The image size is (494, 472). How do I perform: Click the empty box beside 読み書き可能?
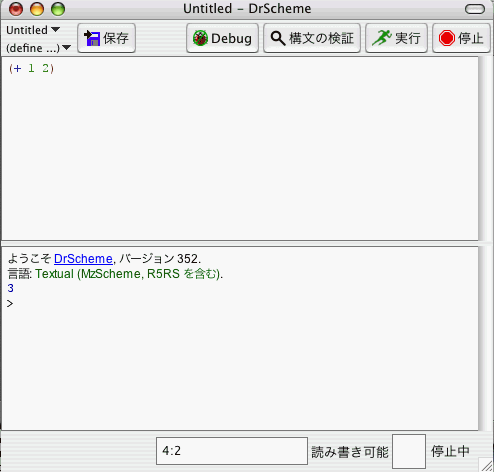click(x=409, y=451)
